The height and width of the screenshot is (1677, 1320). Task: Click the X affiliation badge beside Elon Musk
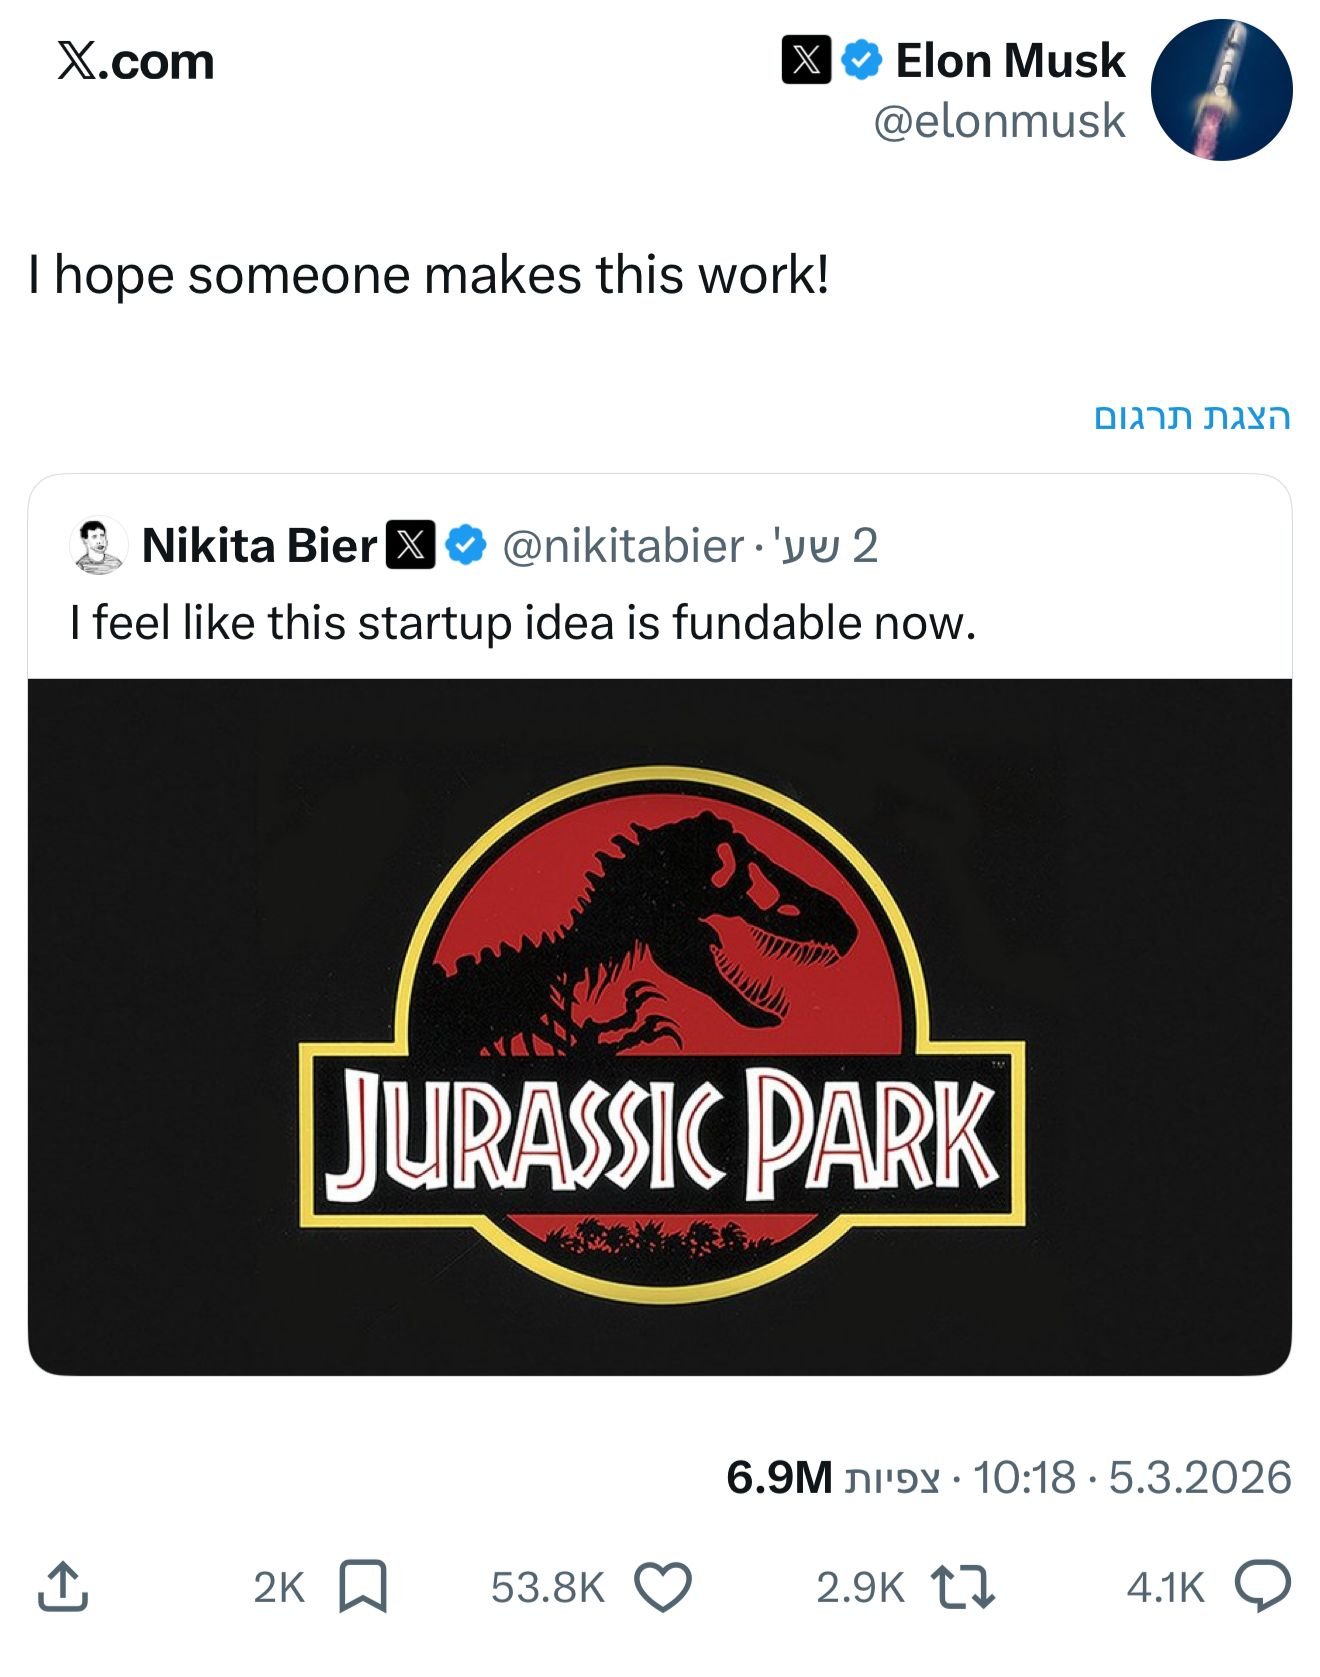pyautogui.click(x=806, y=60)
